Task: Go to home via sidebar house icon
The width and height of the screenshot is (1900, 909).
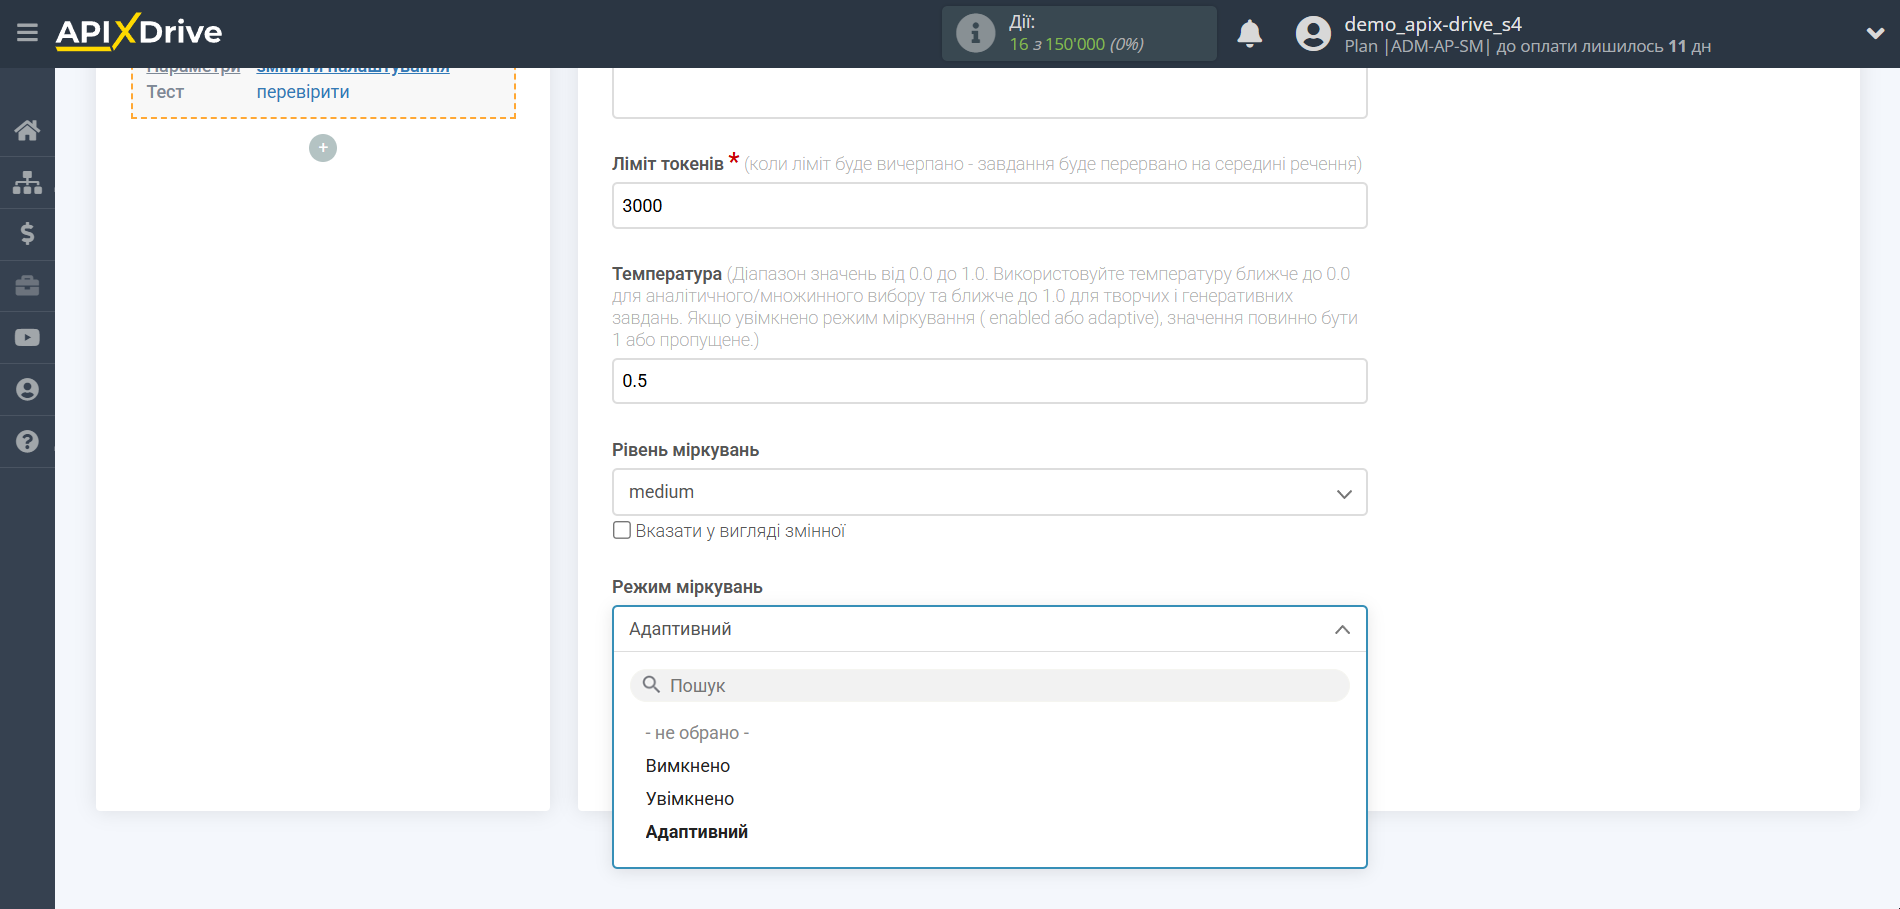Action: point(27,130)
